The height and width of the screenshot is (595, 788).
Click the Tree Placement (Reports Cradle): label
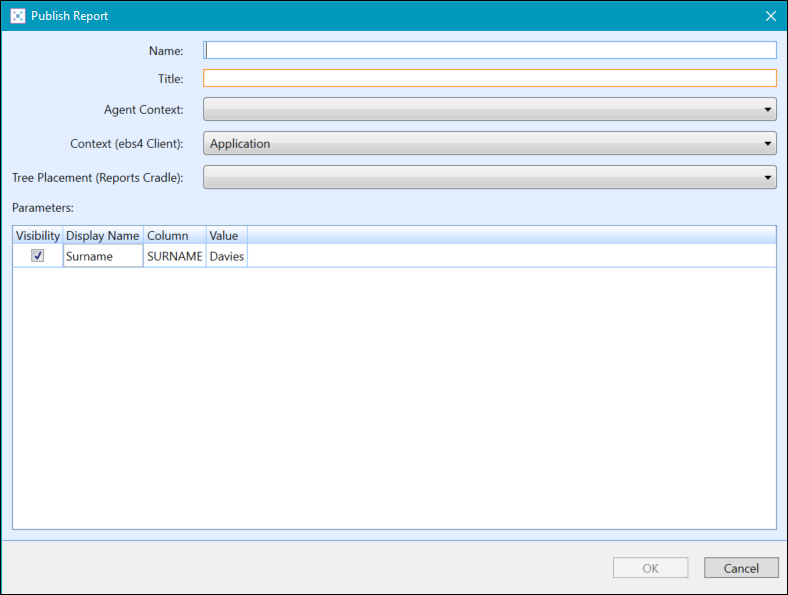click(98, 178)
